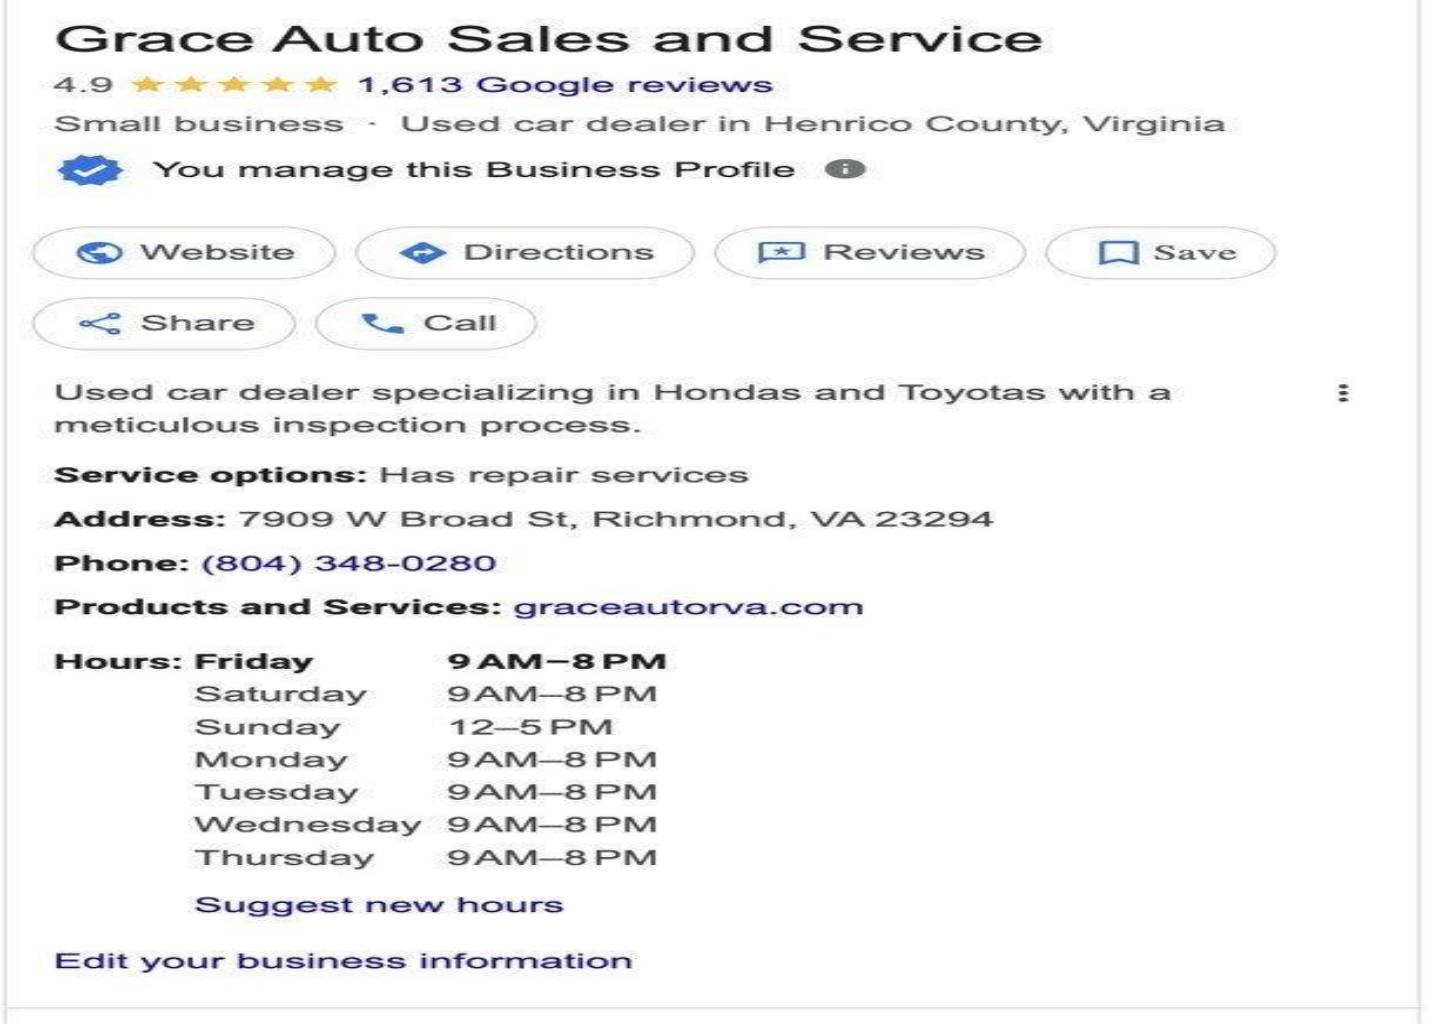Screen dimensions: 1440x1024
Task: Open the three-dot menu beside the description
Action: click(x=1343, y=393)
